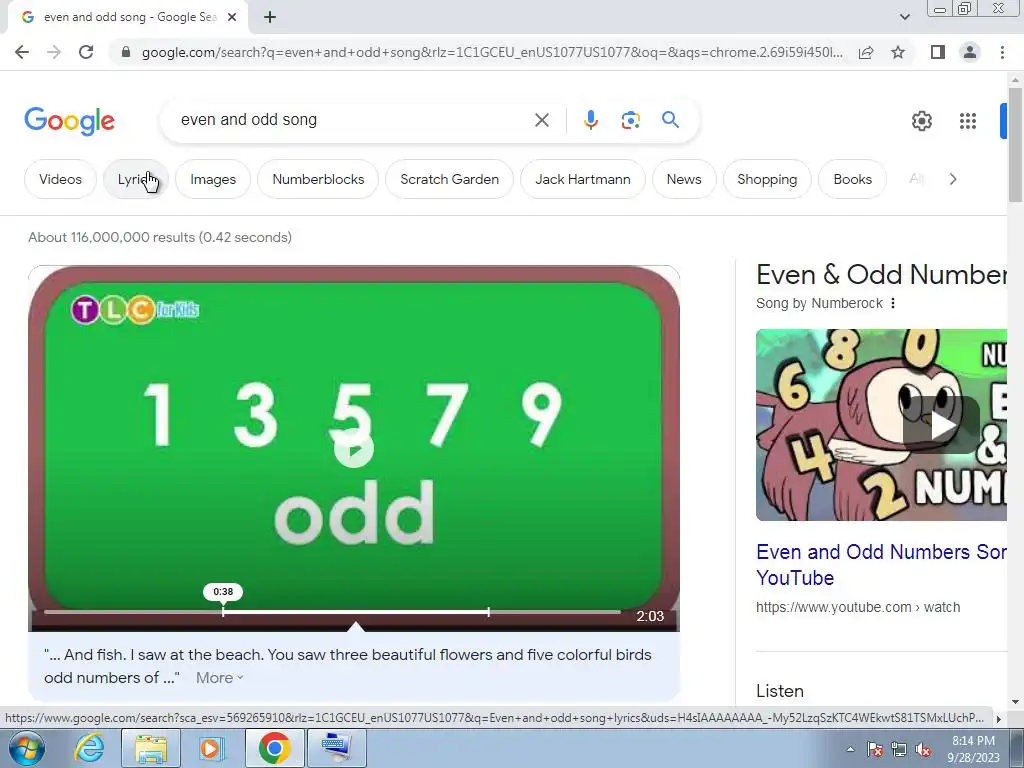This screenshot has width=1024, height=768.
Task: Click the video progress bar
Action: [x=332, y=612]
